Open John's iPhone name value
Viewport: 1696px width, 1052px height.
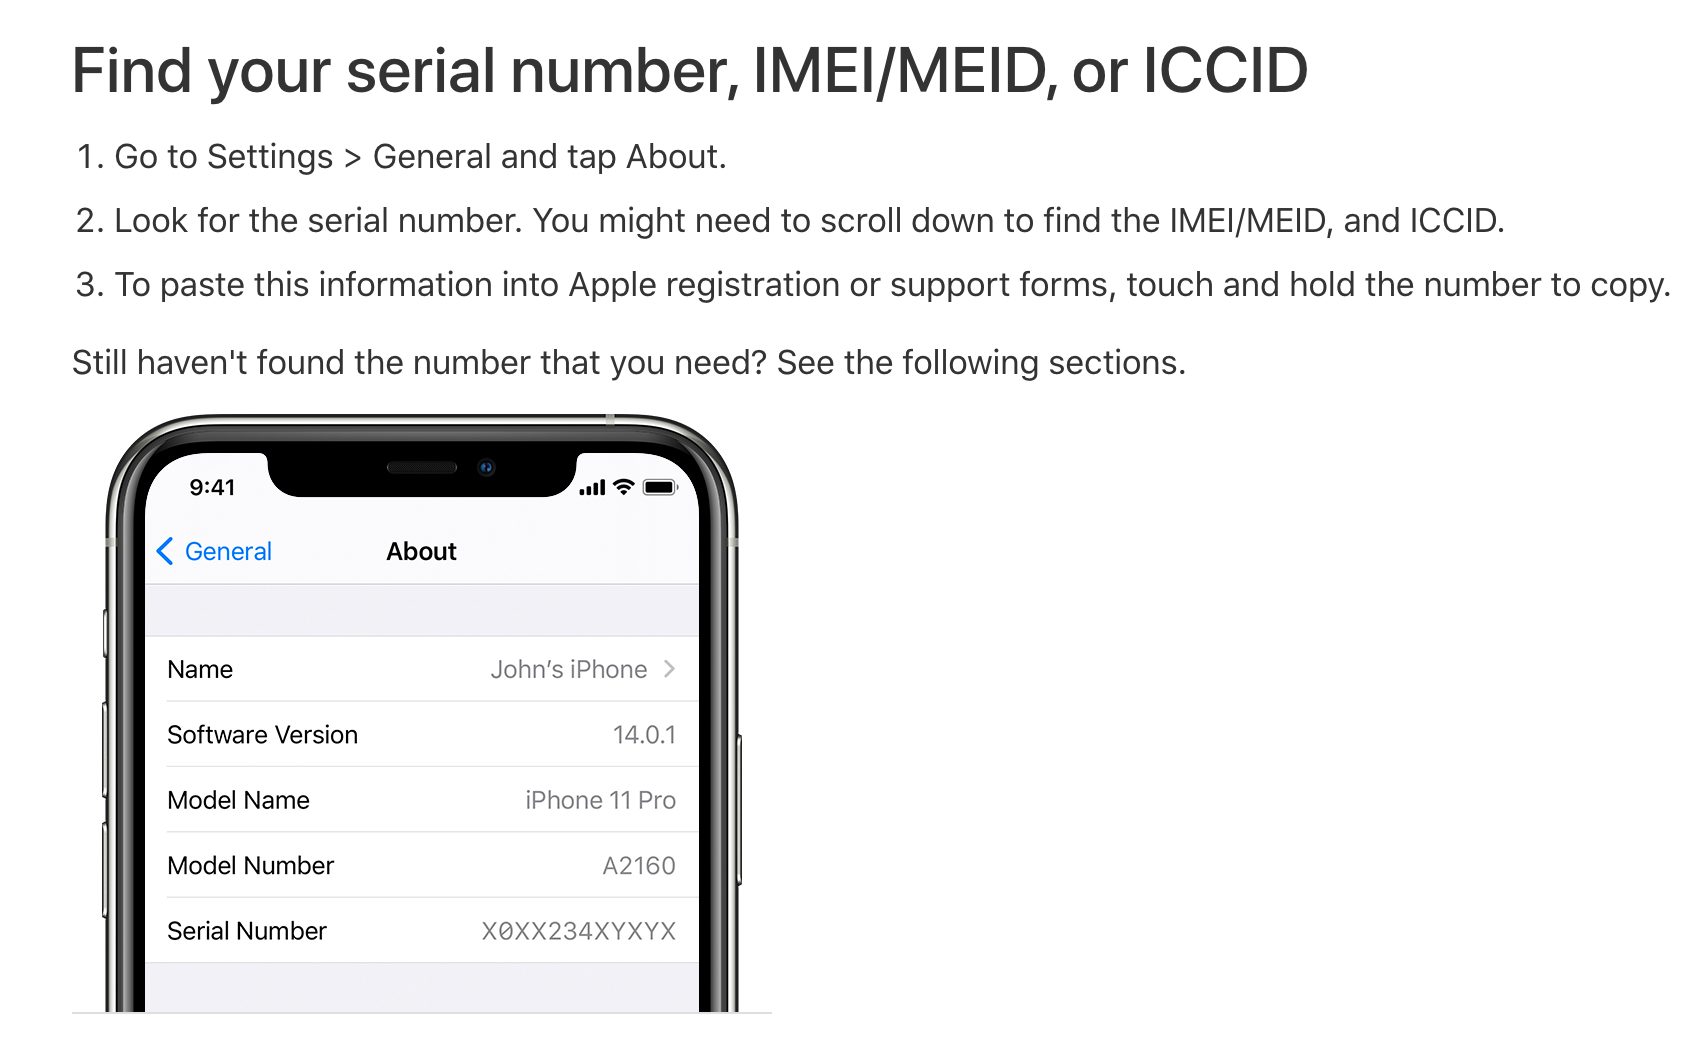pos(568,669)
